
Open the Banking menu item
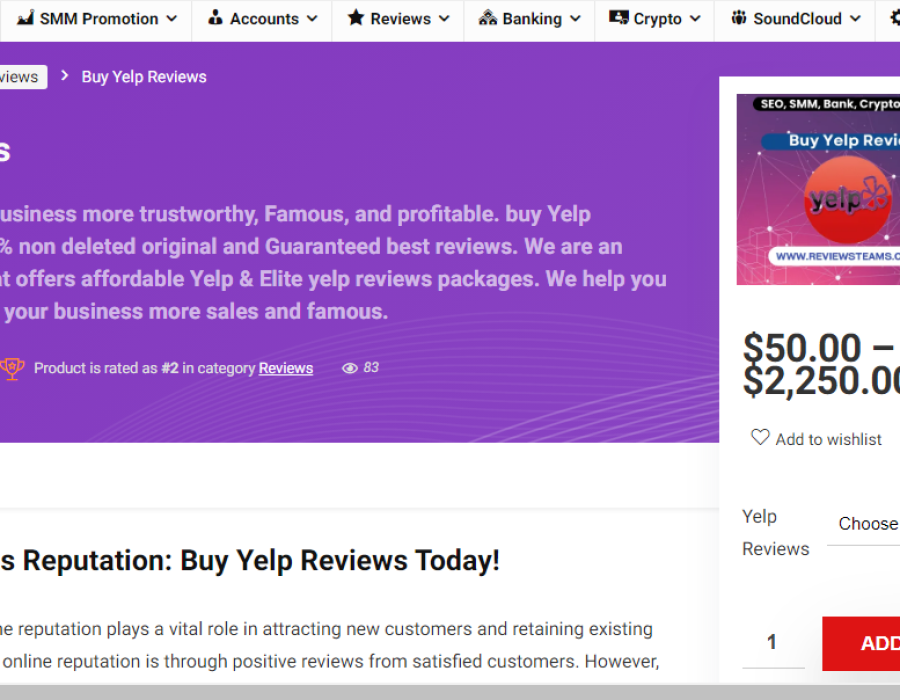tap(532, 19)
